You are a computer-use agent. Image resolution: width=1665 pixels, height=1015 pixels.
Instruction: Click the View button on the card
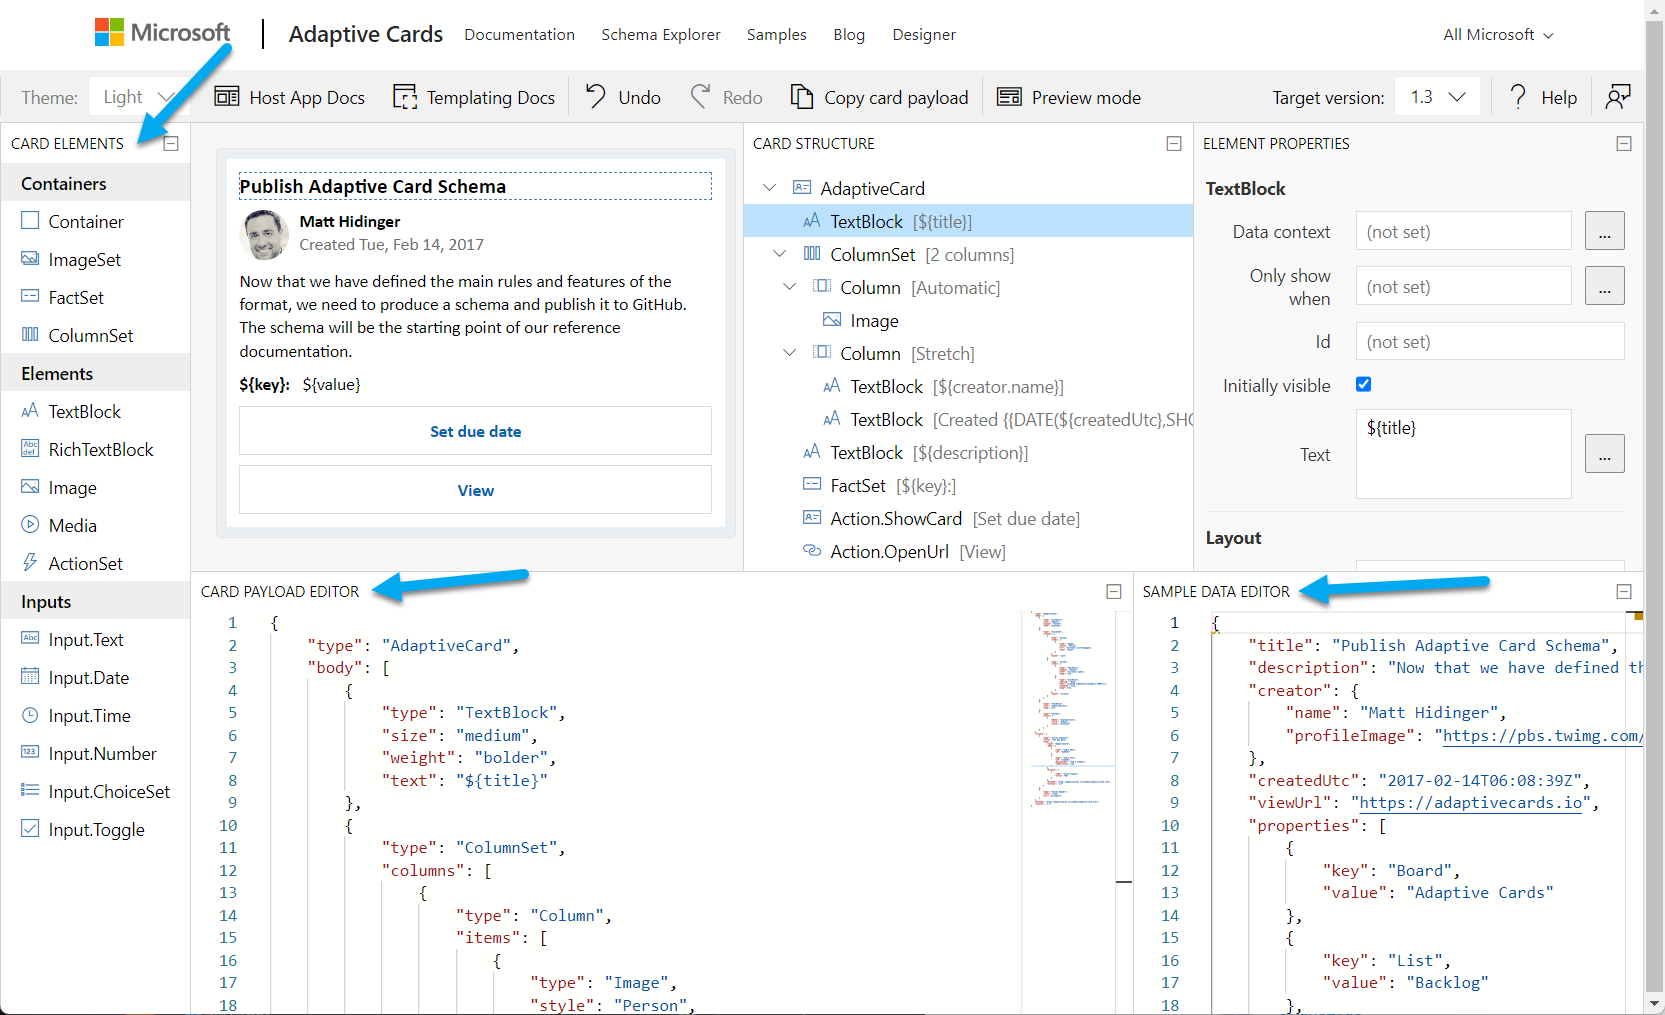pos(475,490)
